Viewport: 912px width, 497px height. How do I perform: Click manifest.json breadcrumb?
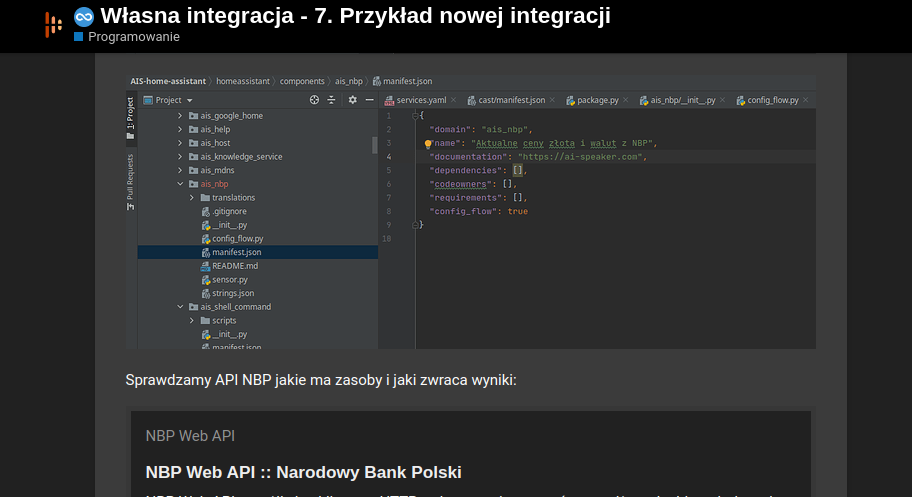402,81
